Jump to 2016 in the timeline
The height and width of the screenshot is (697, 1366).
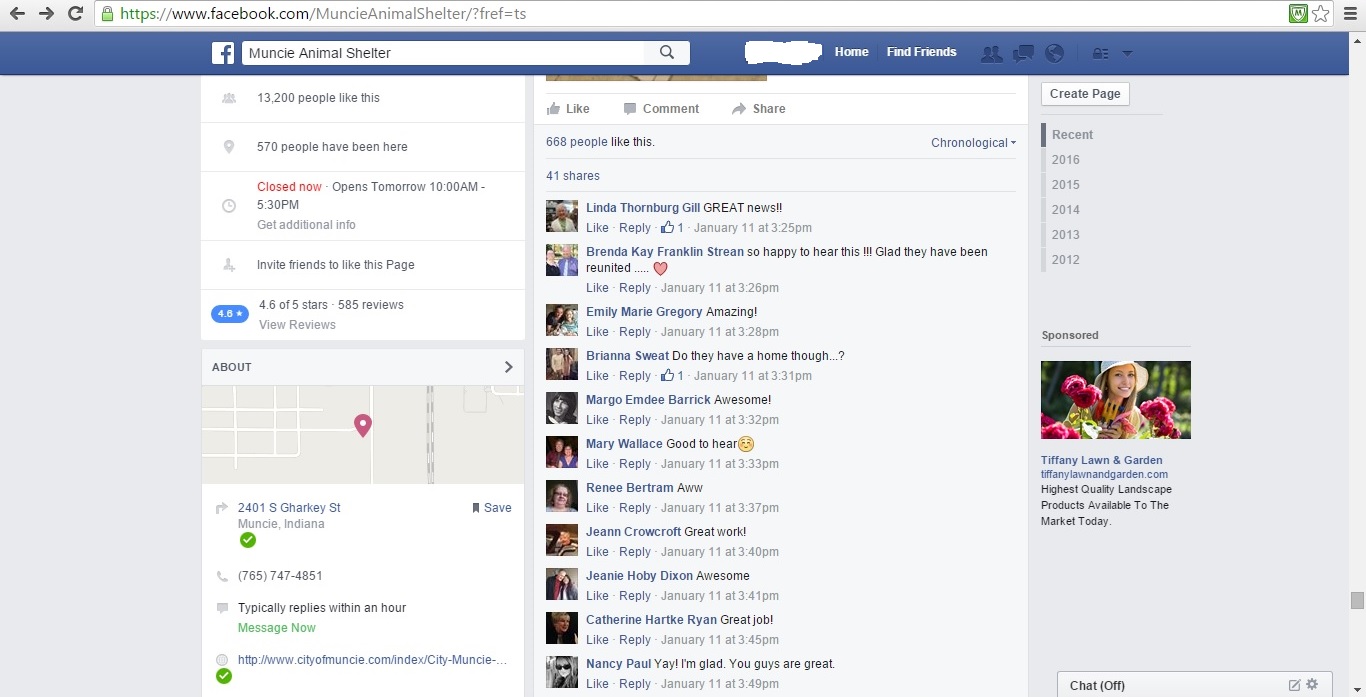tap(1066, 160)
